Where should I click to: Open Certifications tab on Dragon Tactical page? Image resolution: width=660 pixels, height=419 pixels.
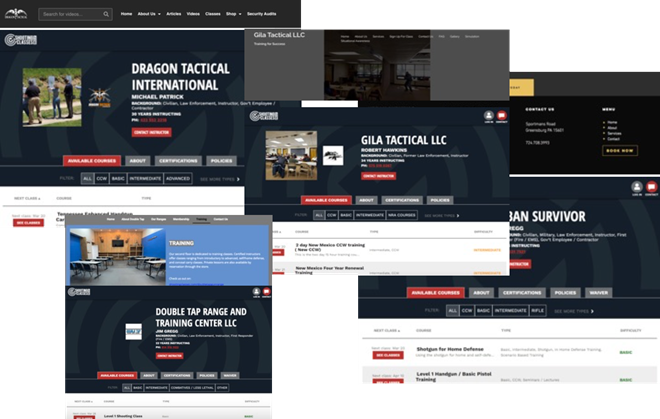(178, 161)
